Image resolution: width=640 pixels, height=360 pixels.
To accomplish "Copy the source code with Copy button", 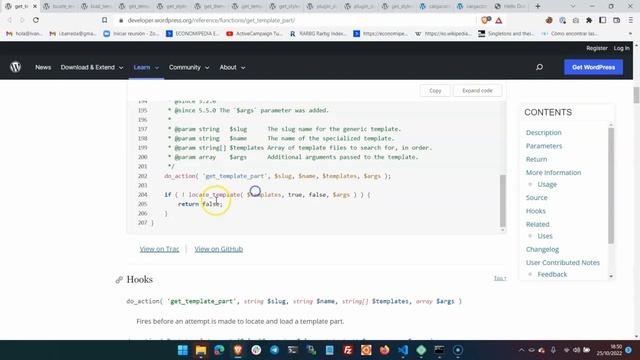I will point(435,91).
